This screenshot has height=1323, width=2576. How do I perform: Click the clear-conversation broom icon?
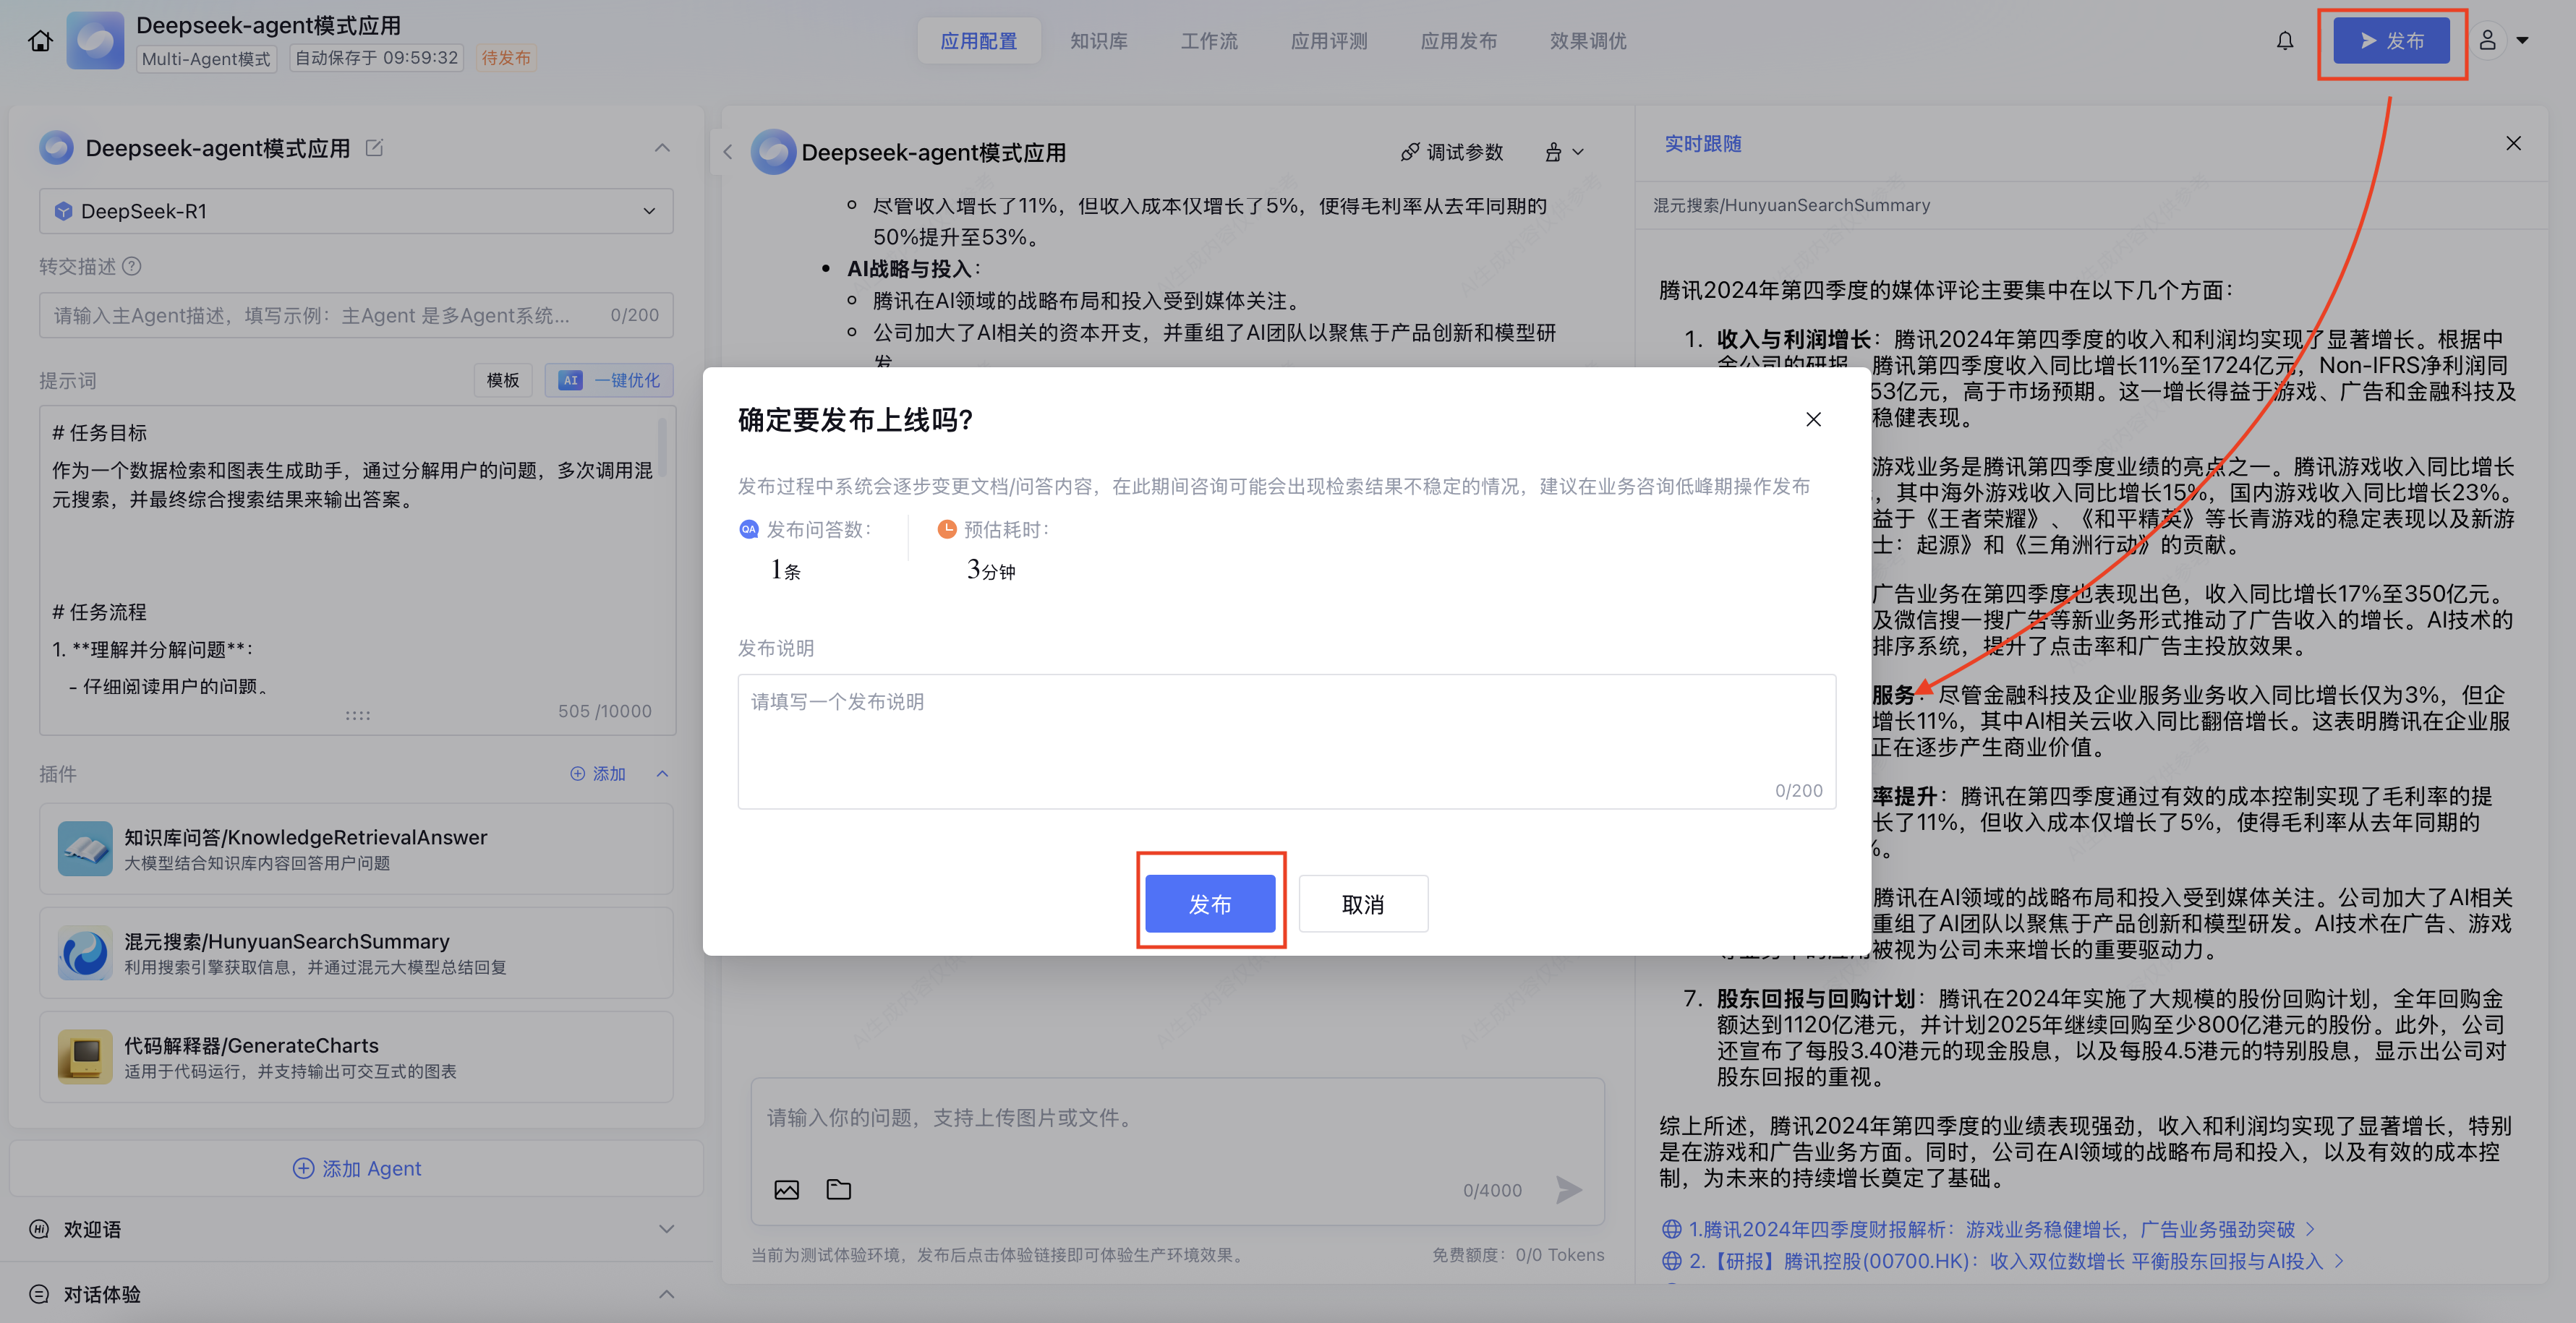(x=1553, y=152)
